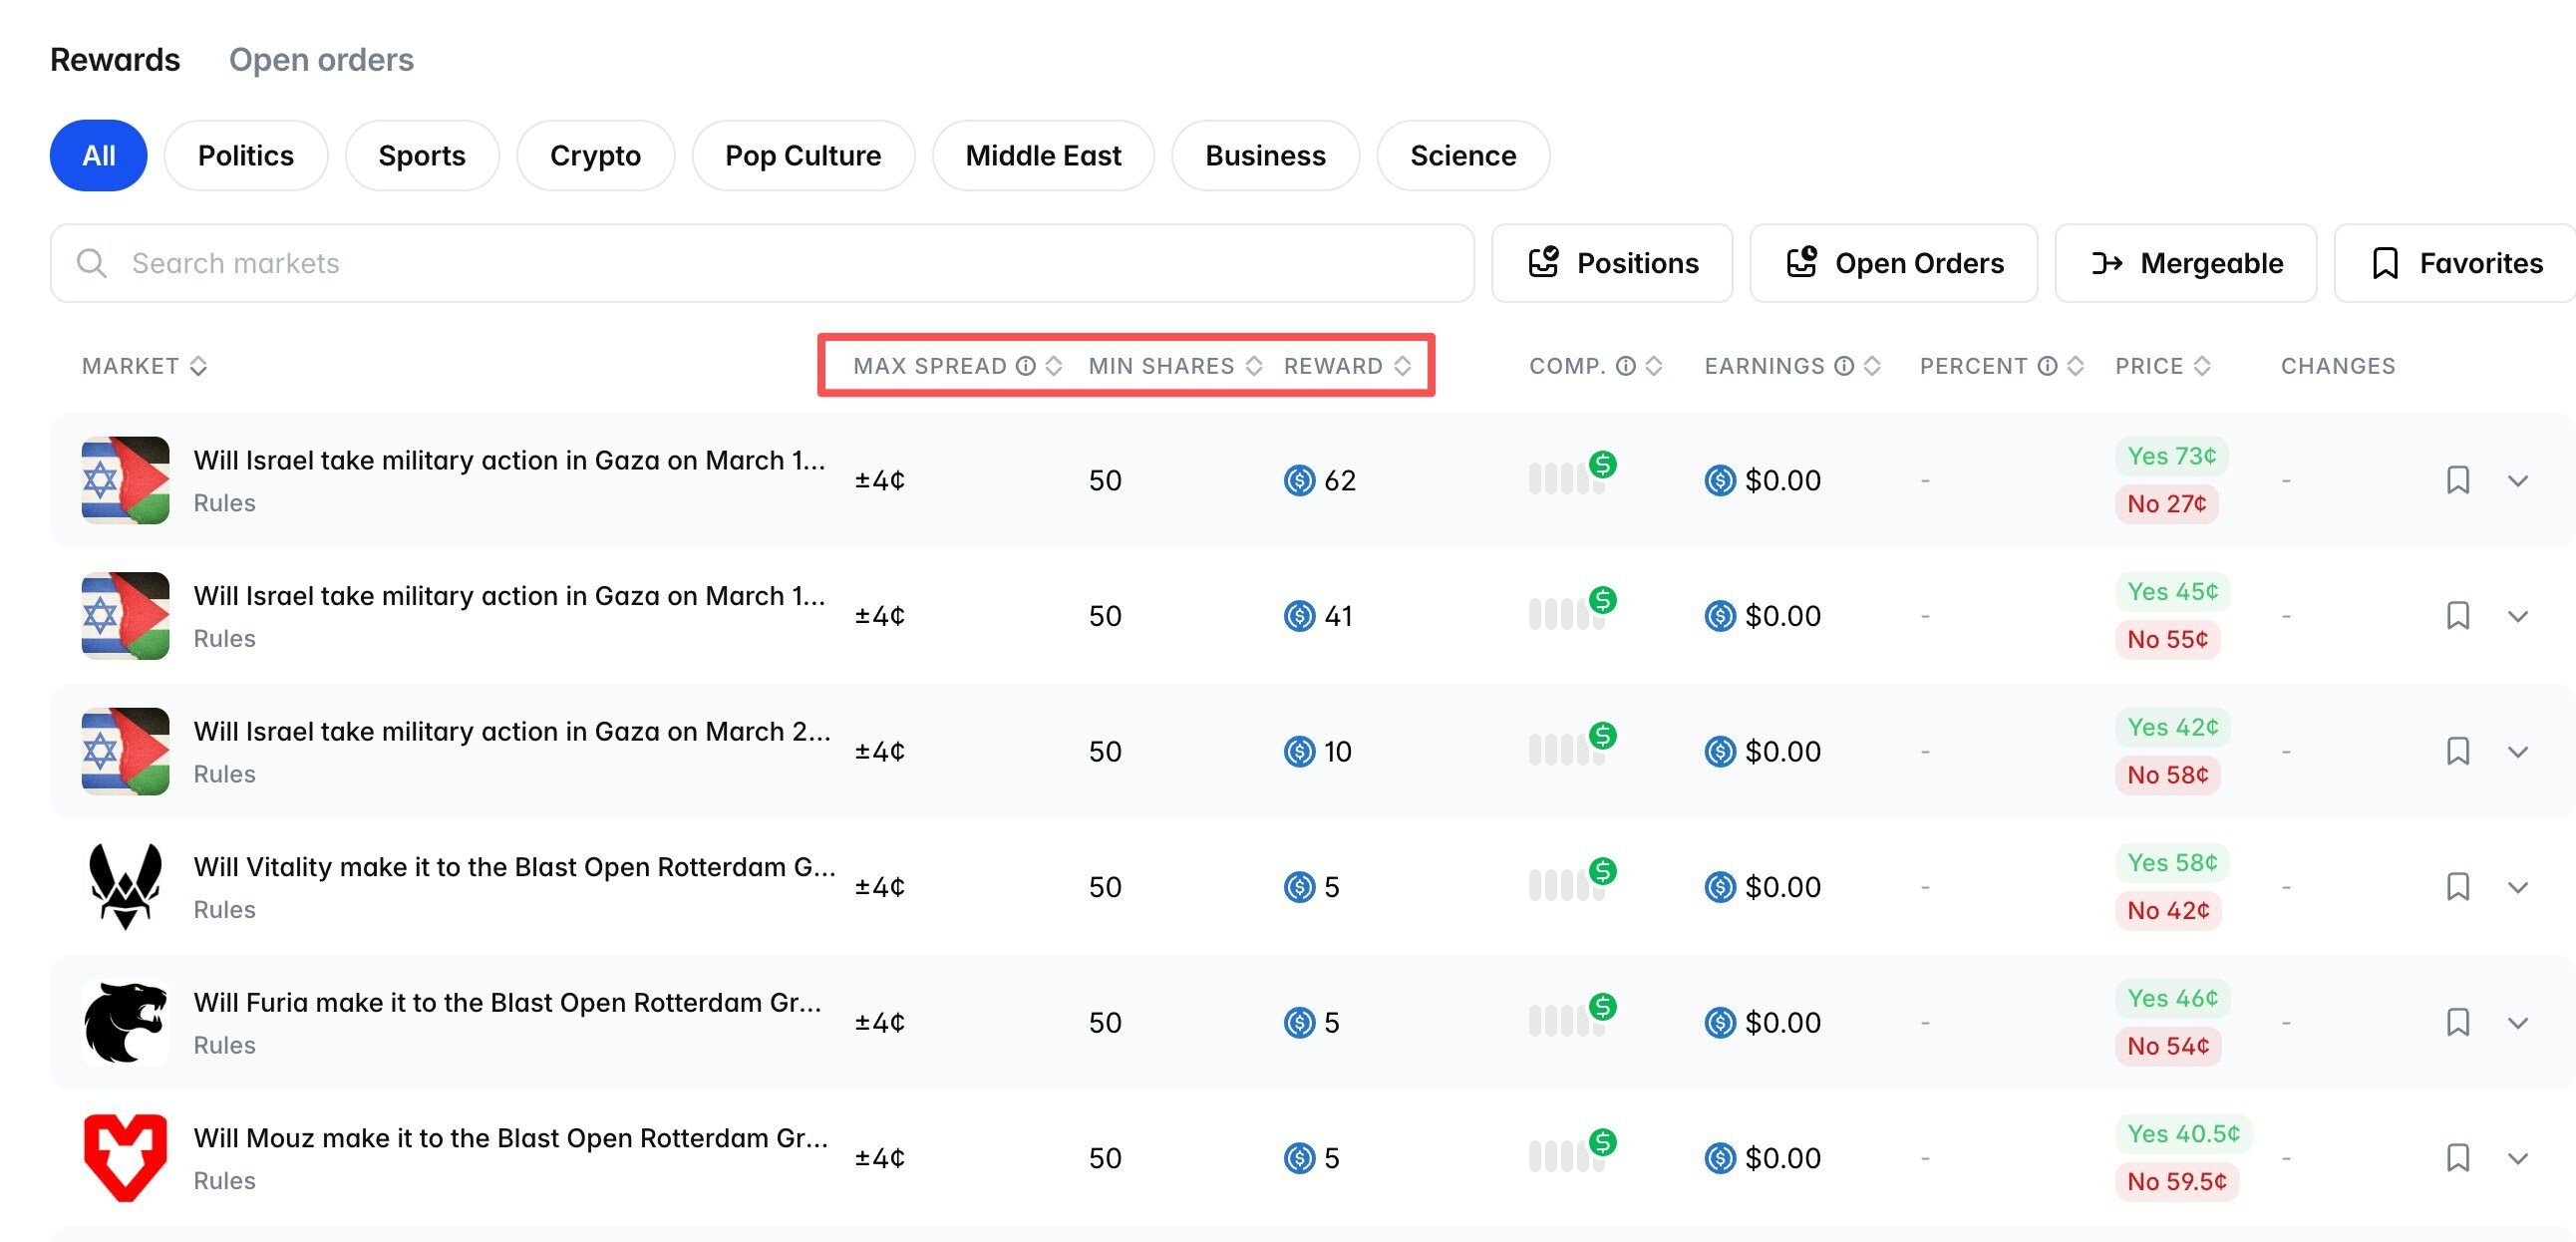The height and width of the screenshot is (1242, 2576).
Task: Click the Yes 73¢ price badge
Action: click(2171, 456)
